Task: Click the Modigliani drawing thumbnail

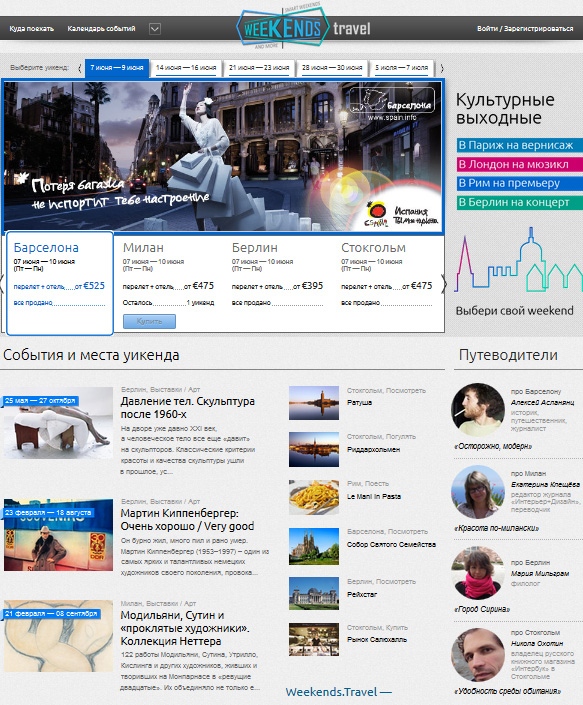Action: point(58,636)
